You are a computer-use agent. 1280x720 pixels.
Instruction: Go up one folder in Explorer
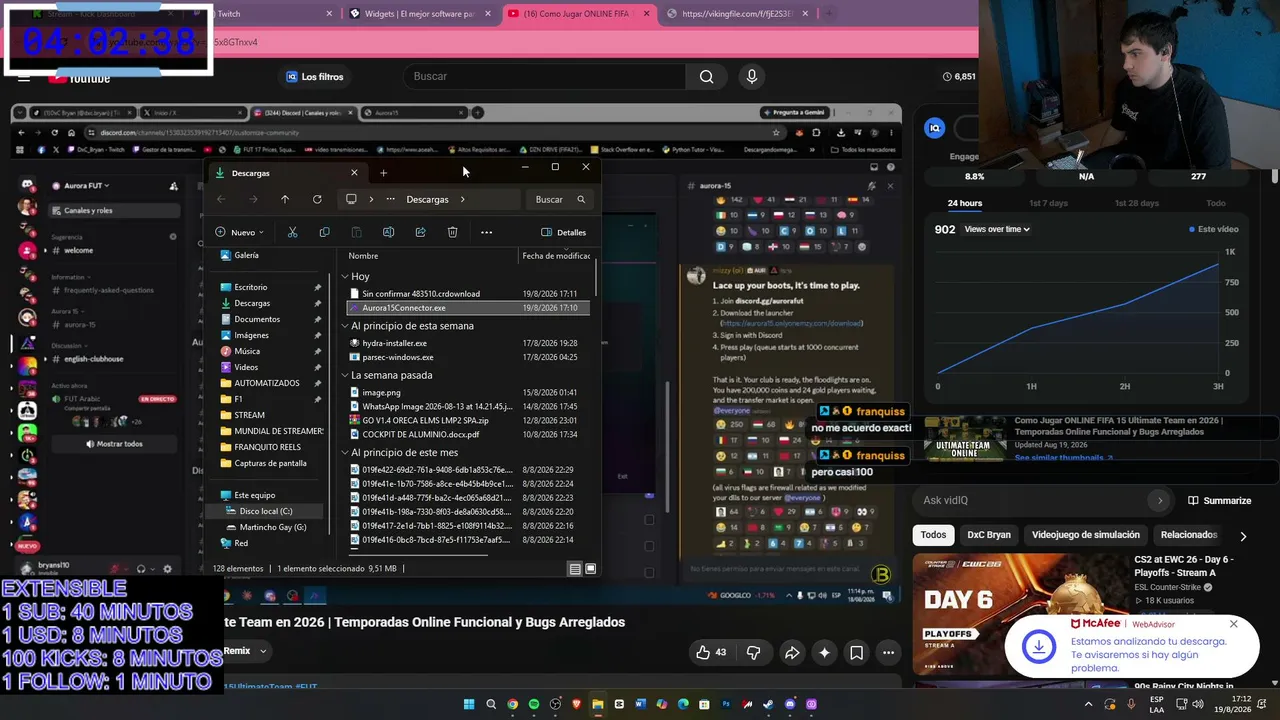pos(285,199)
